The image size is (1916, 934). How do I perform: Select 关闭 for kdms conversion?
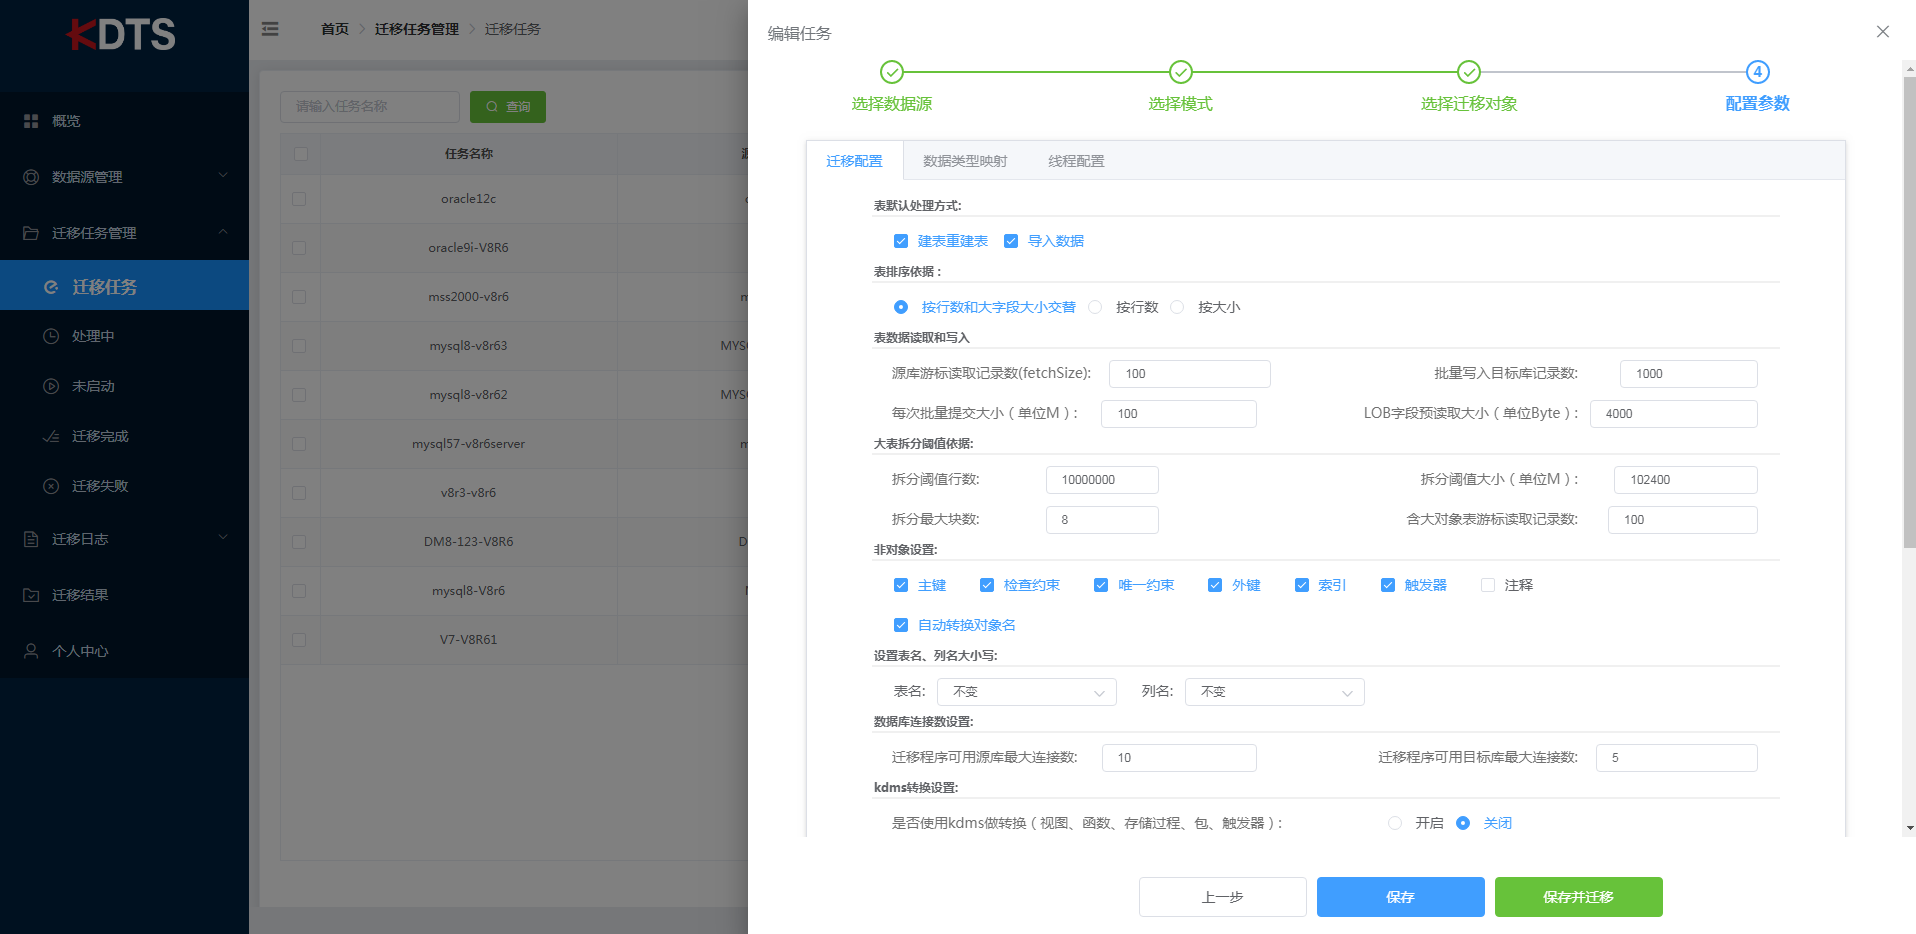click(x=1463, y=823)
